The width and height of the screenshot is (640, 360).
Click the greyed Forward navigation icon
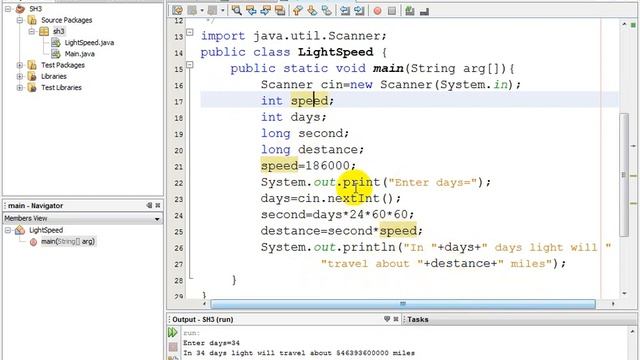[212, 11]
